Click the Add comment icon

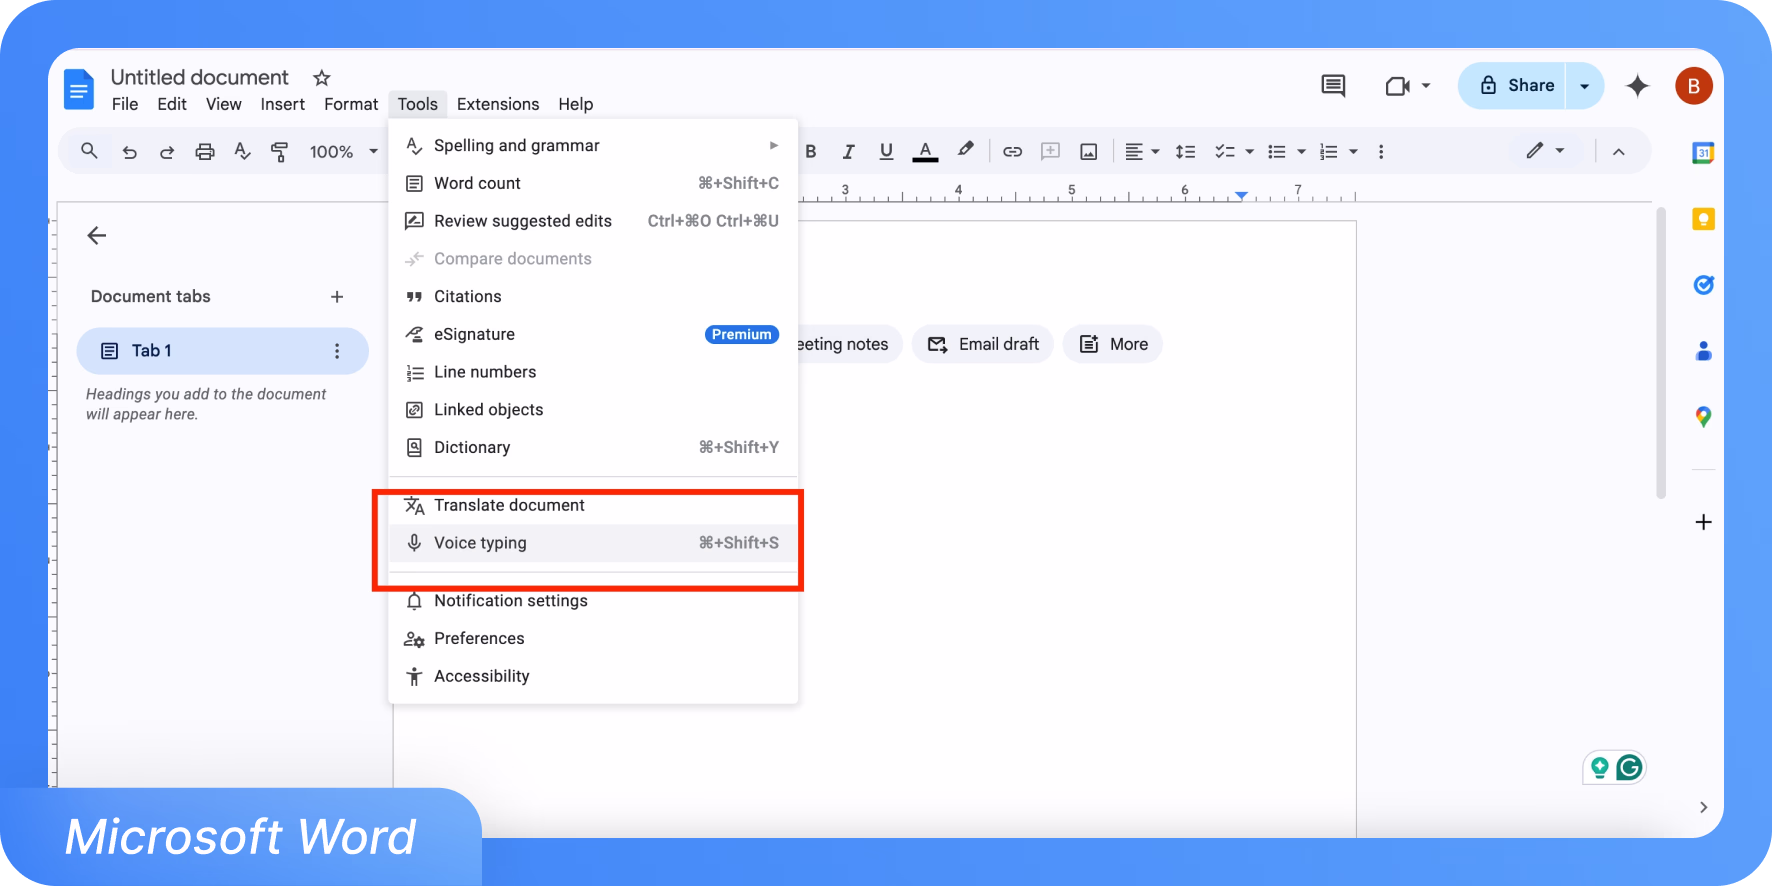(1050, 152)
